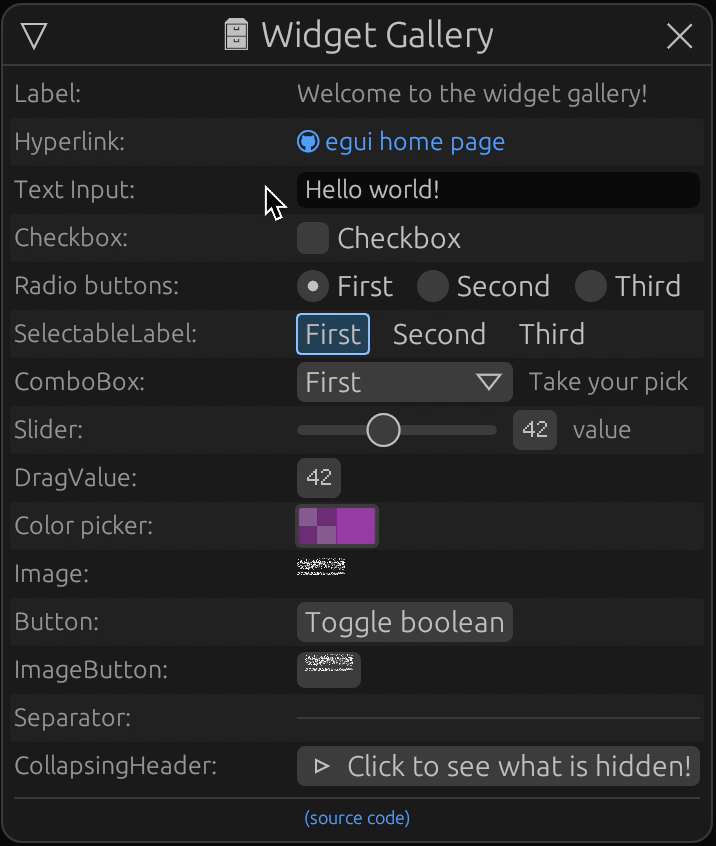This screenshot has width=716, height=846.
Task: Click the globe icon next to egui home page
Action: pos(309,141)
